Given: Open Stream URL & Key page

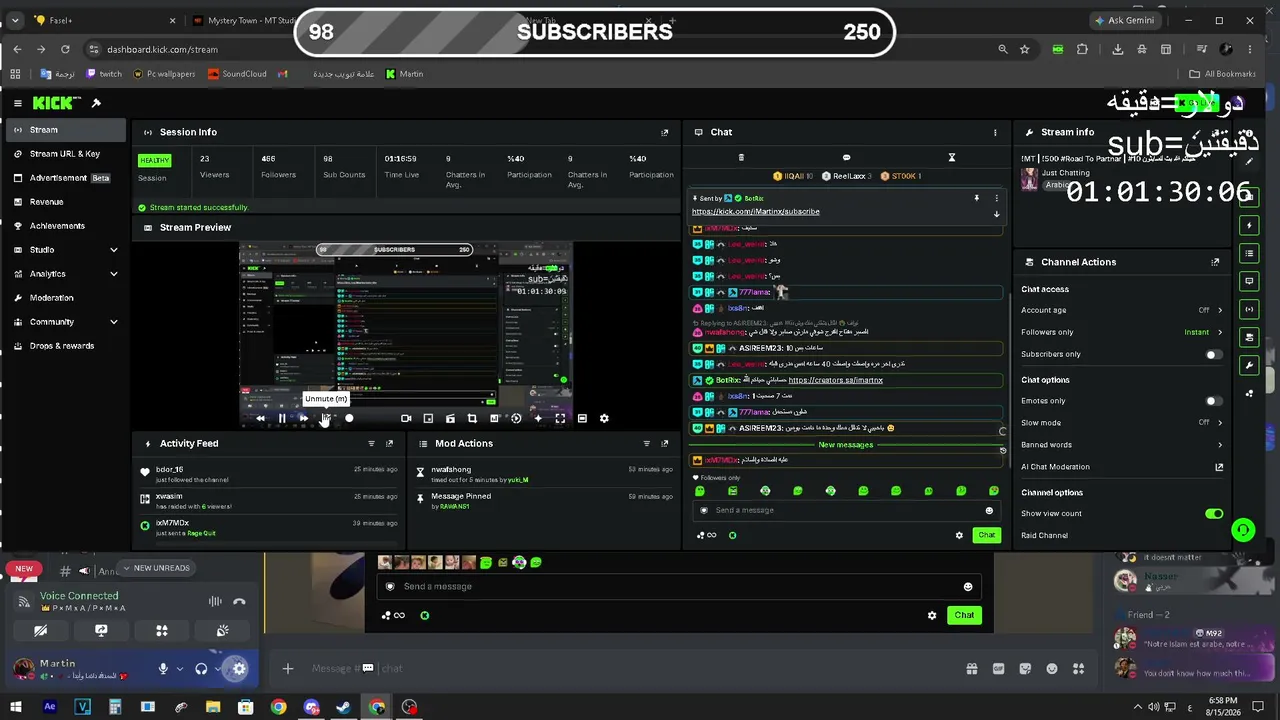Looking at the screenshot, I should tap(64, 154).
